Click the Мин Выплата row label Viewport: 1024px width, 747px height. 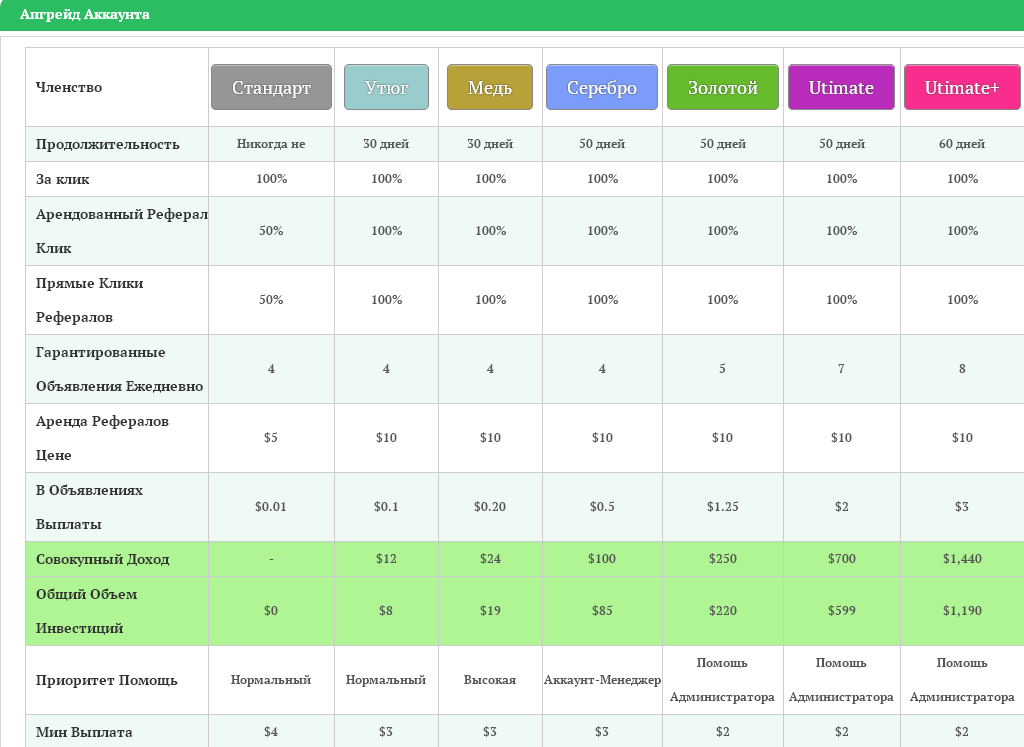[84, 732]
